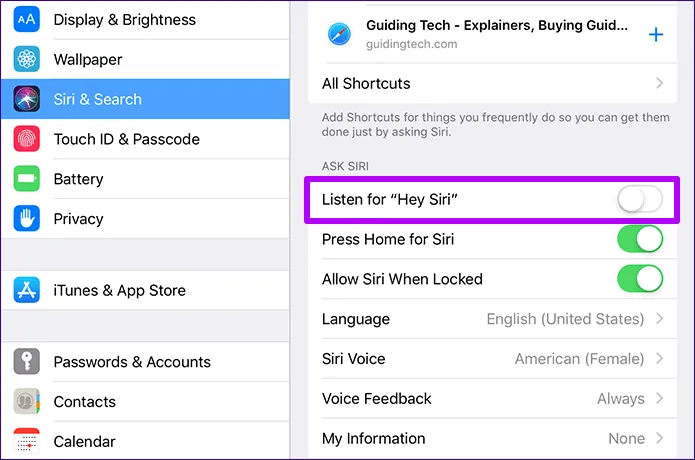This screenshot has width=695, height=460.
Task: Open the iTunes & App Store icon
Action: tap(27, 291)
